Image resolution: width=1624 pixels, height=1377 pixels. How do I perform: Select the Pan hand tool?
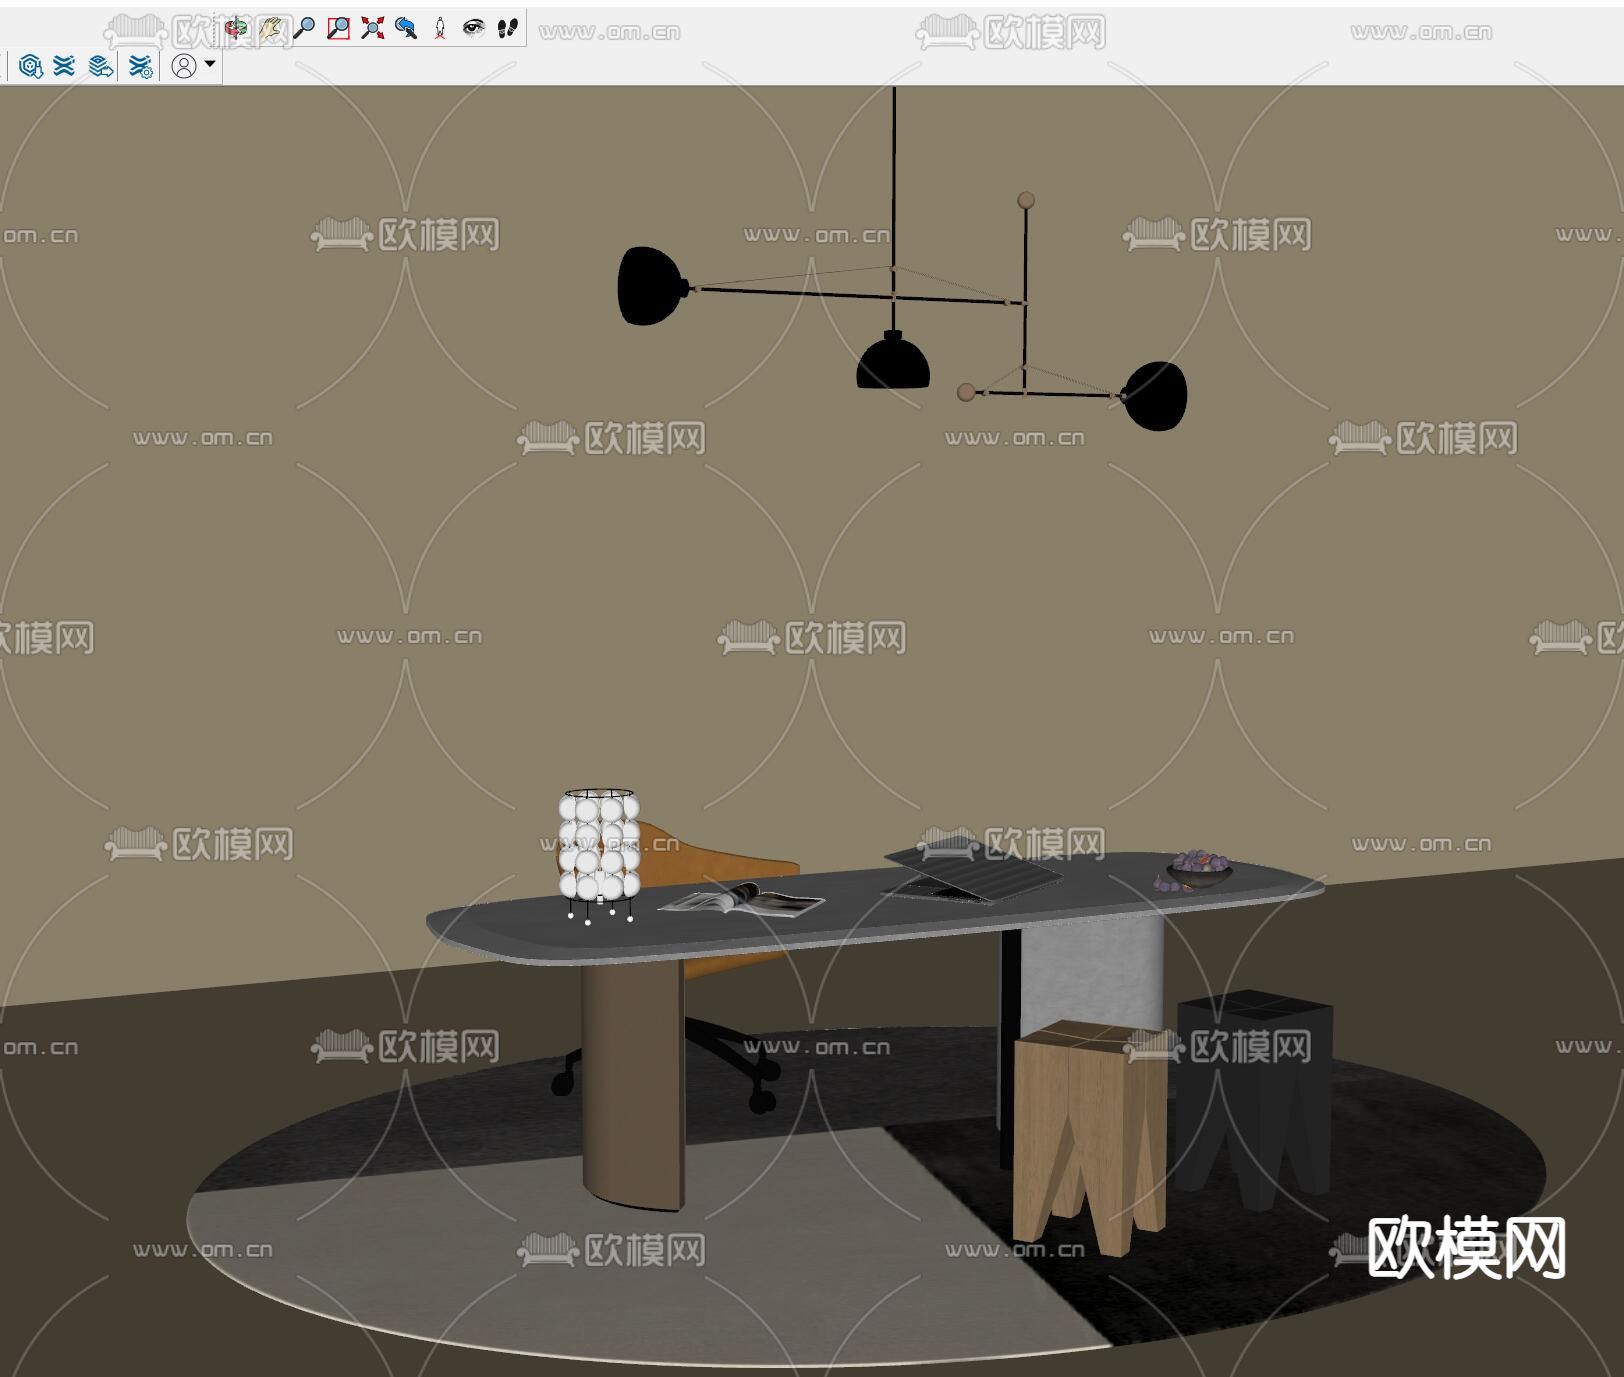(x=270, y=29)
